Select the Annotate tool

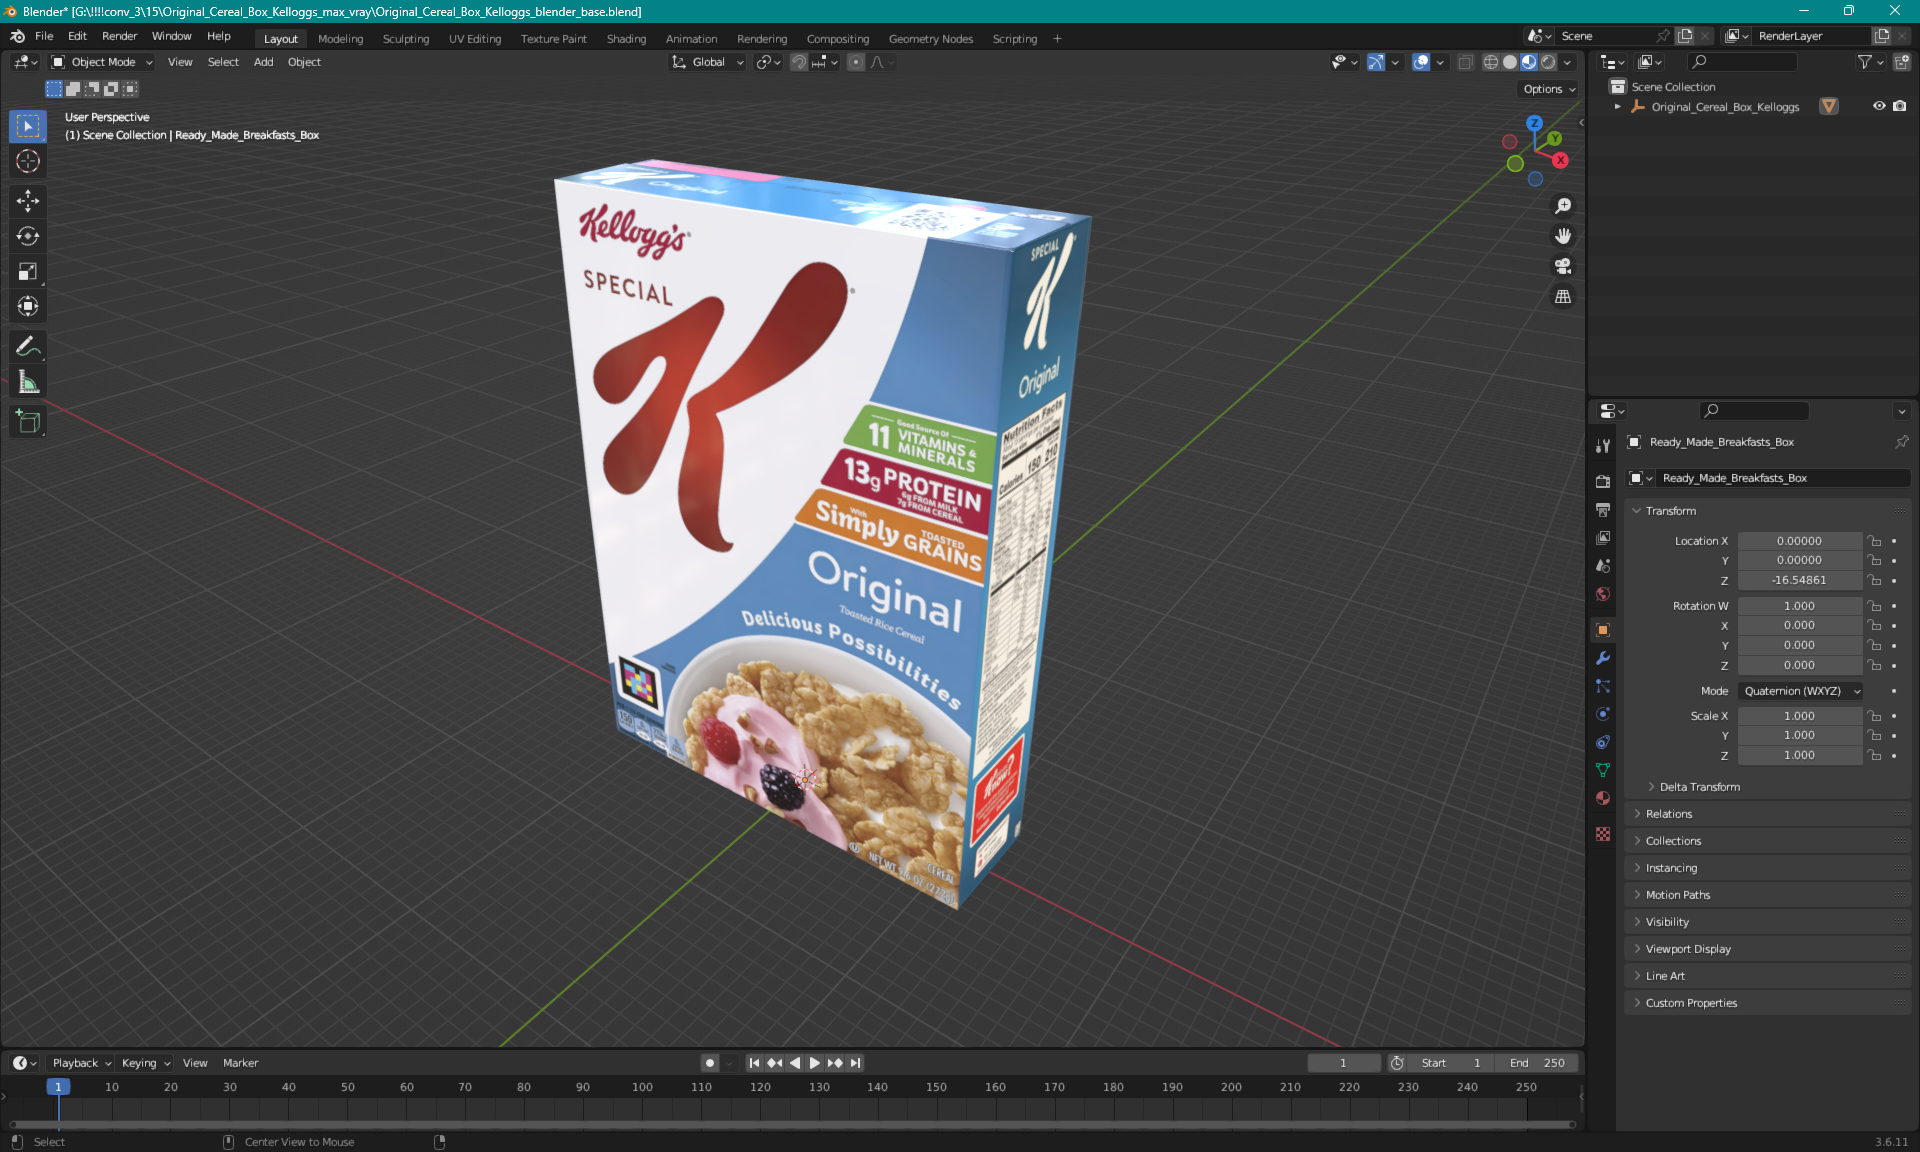28,346
